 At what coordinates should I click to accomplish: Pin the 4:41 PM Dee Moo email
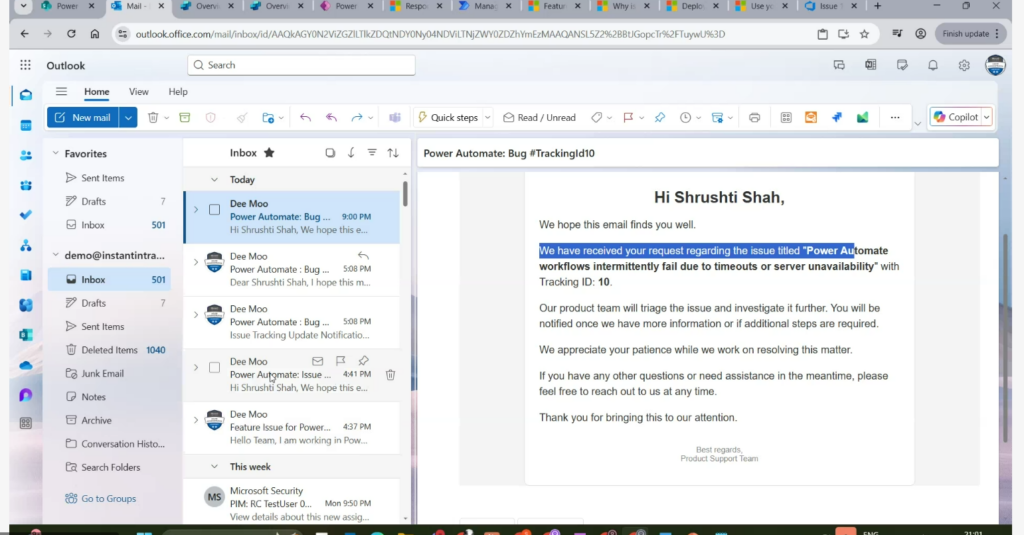364,361
